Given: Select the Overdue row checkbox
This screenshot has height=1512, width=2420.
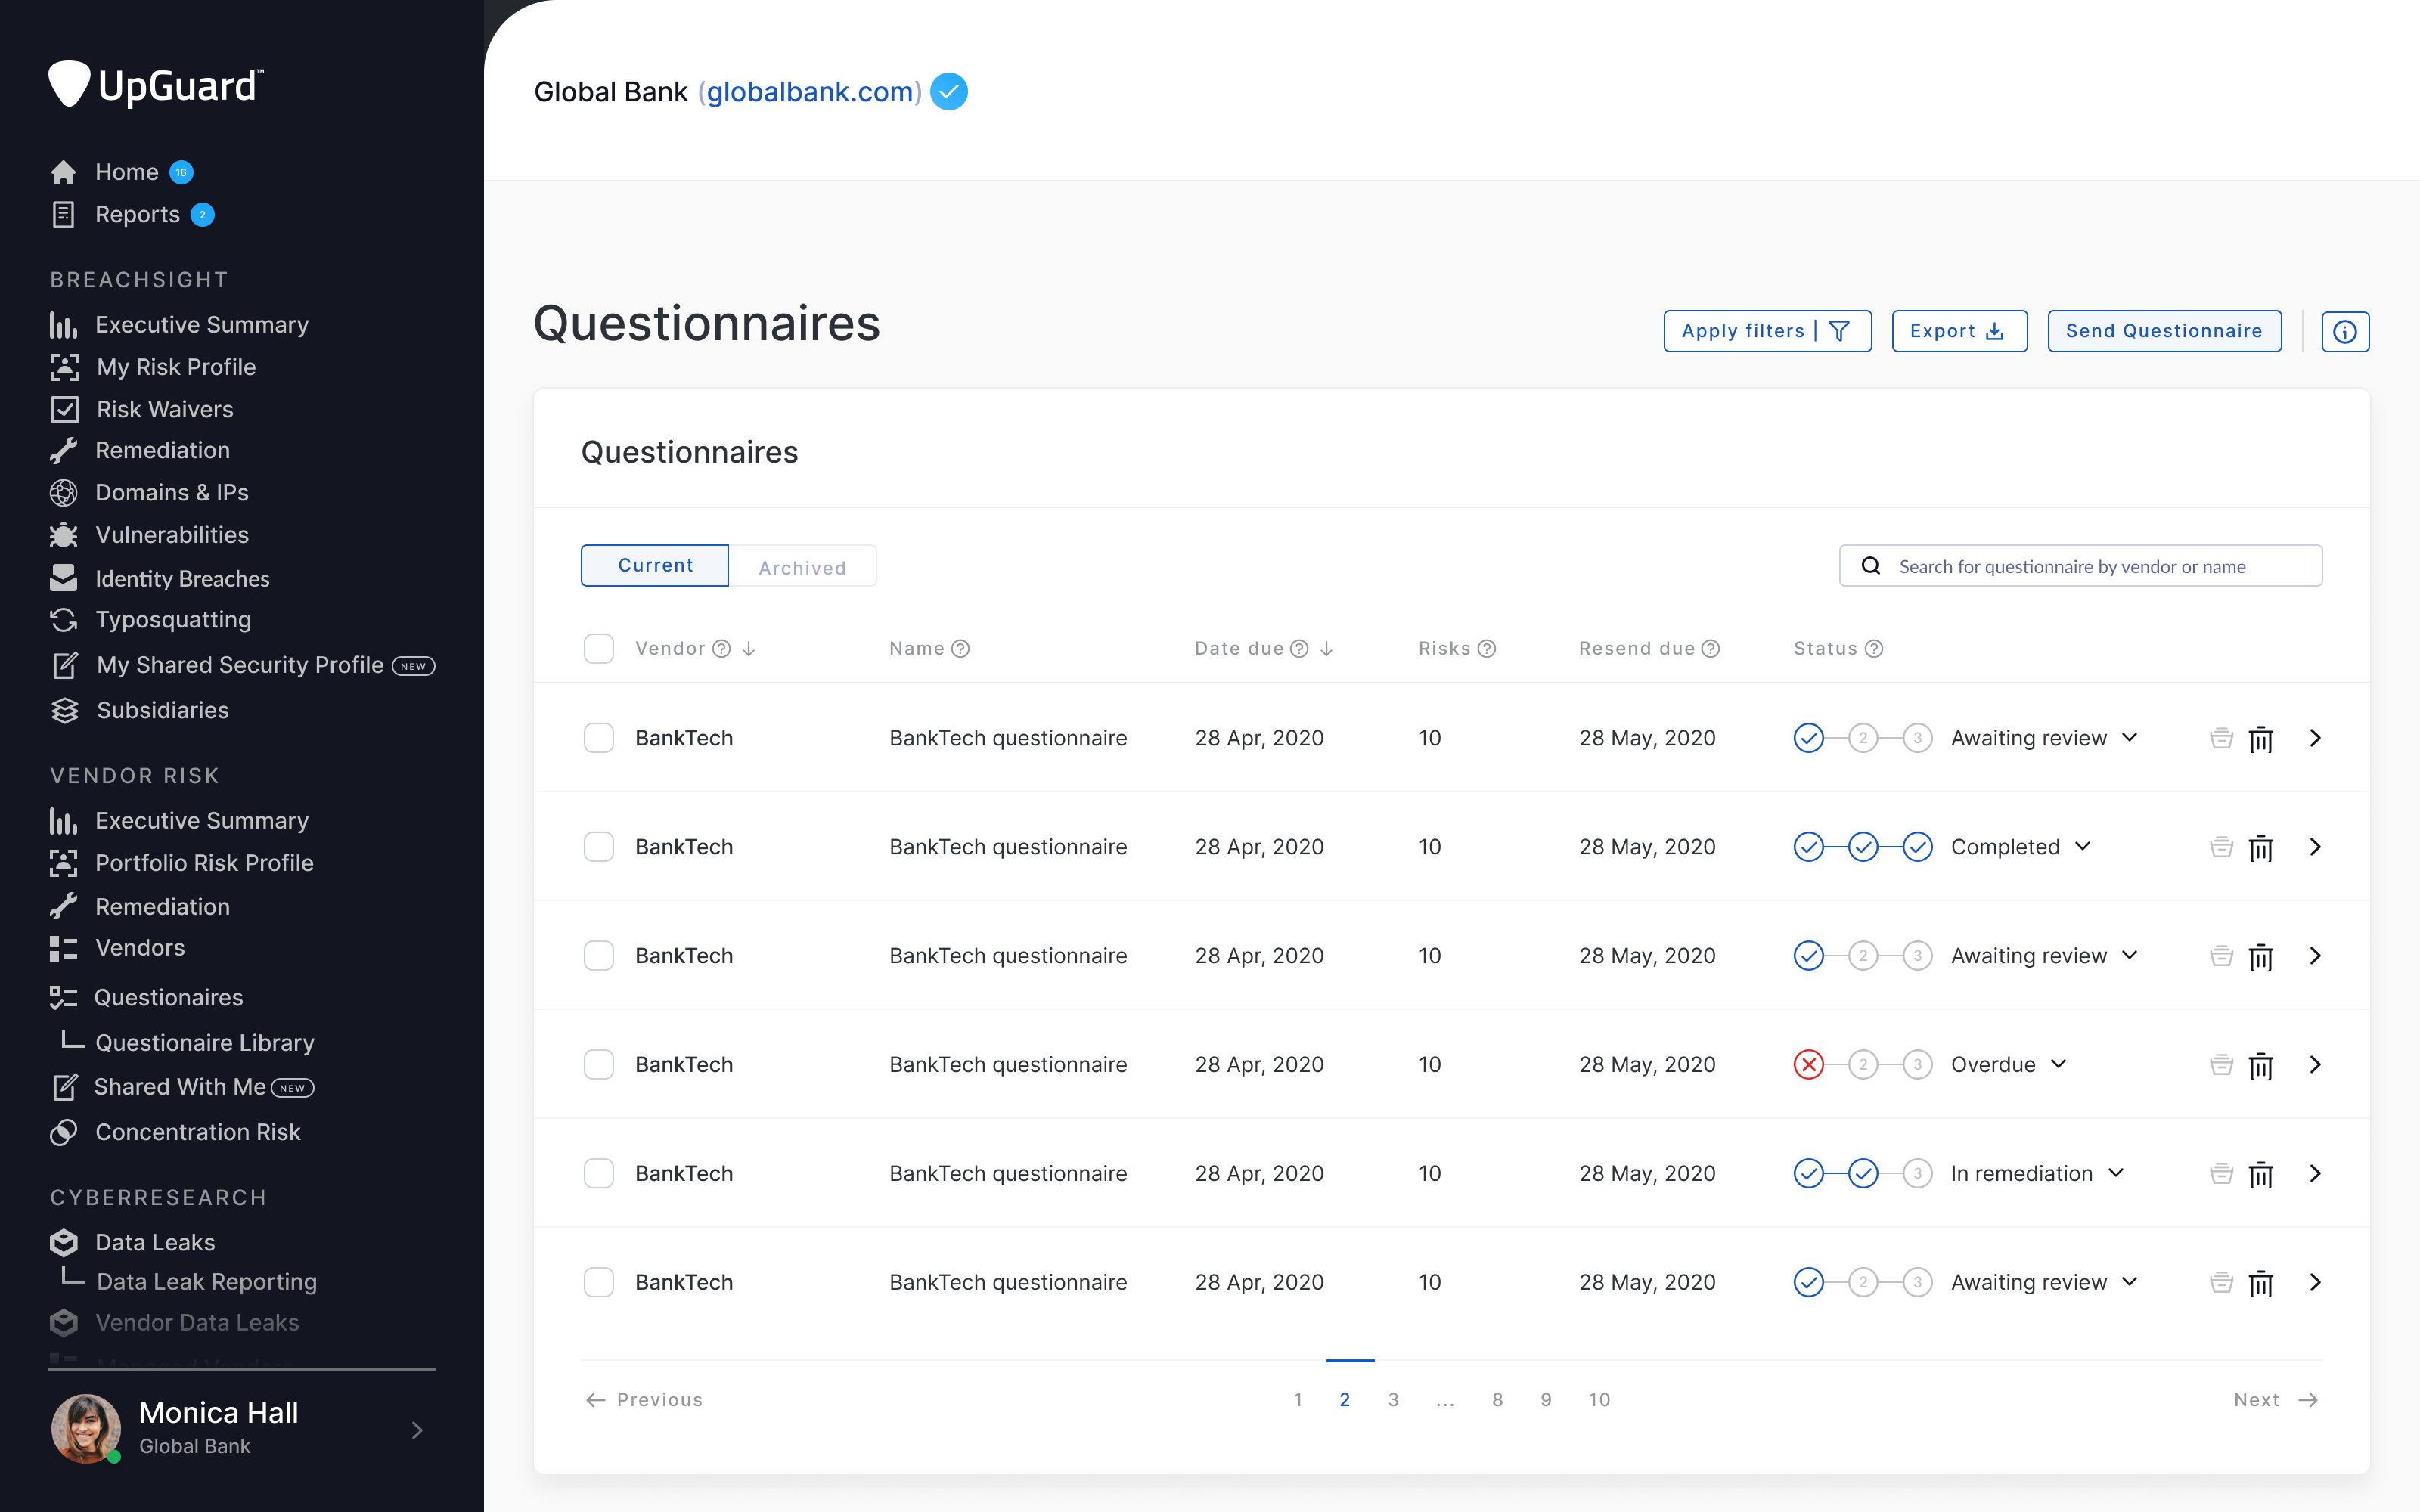Looking at the screenshot, I should (598, 1065).
